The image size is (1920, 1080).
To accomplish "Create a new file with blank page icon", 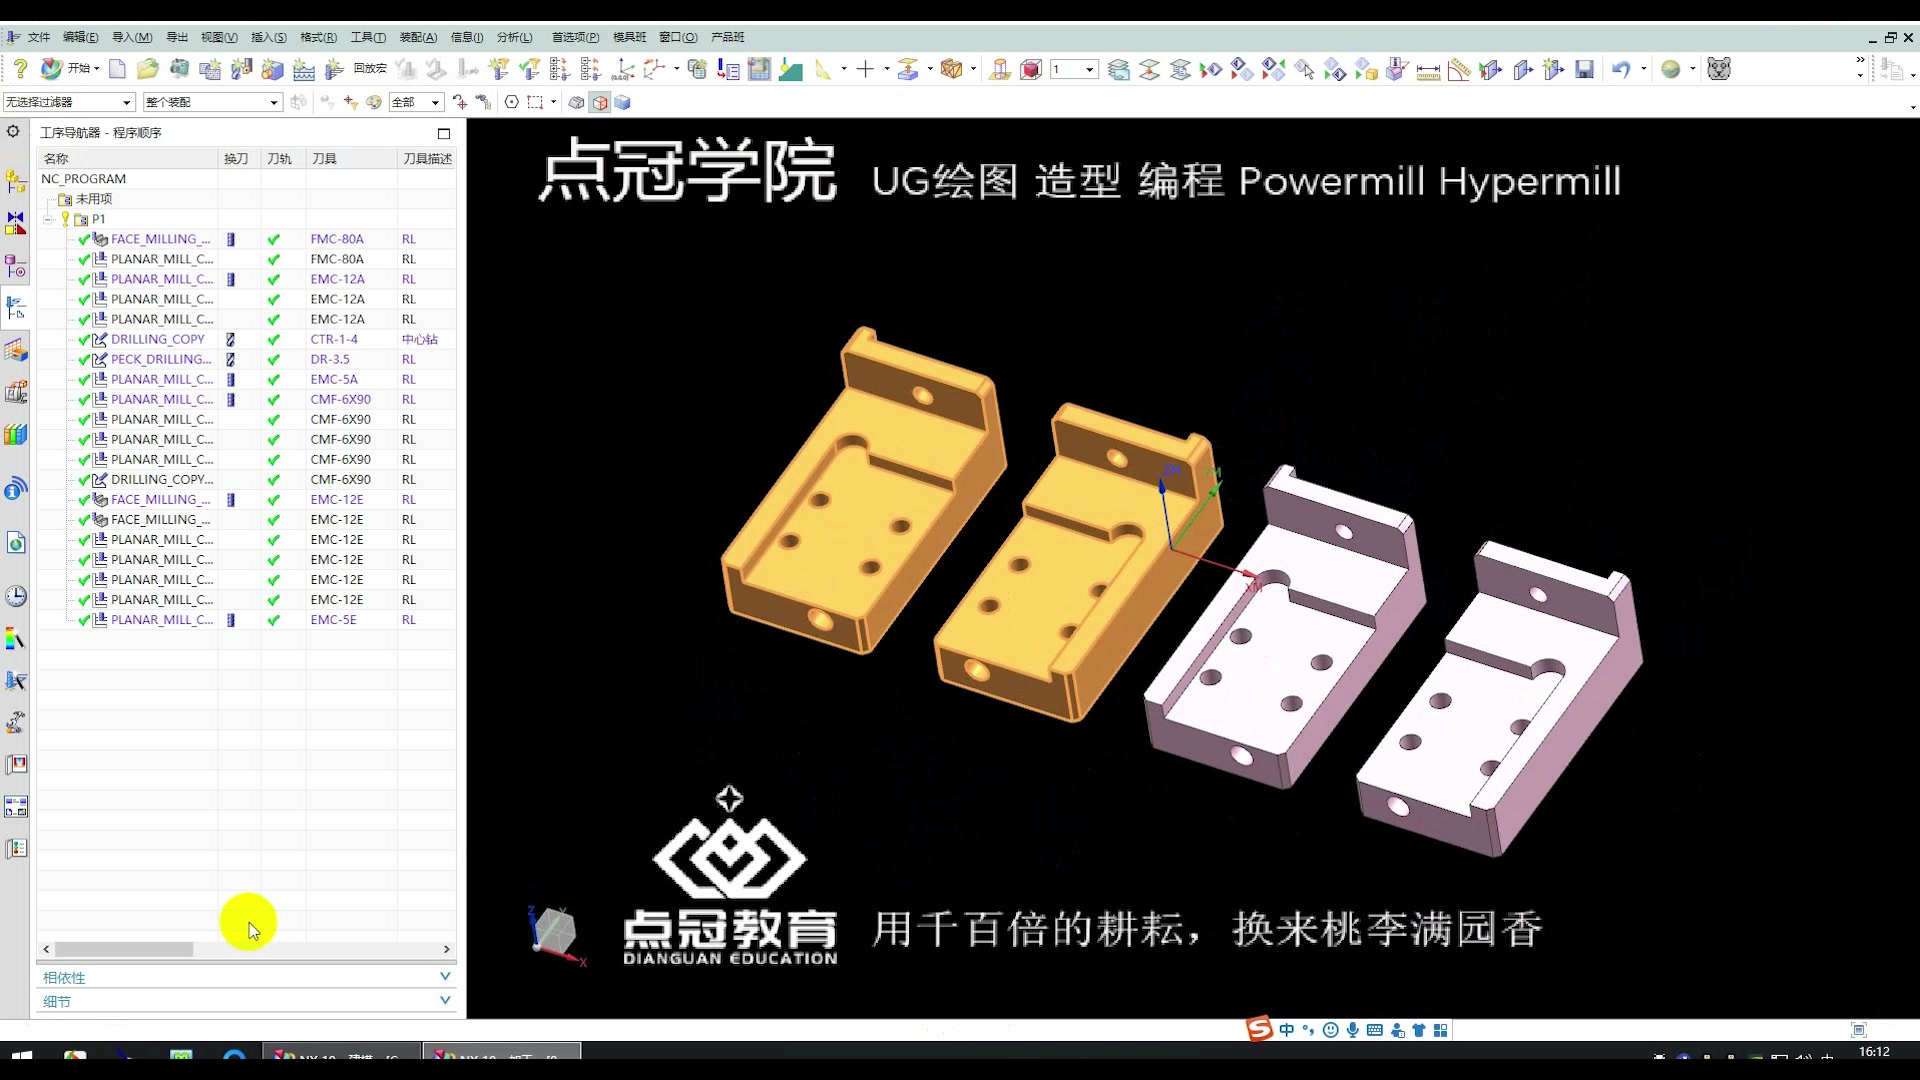I will point(117,69).
